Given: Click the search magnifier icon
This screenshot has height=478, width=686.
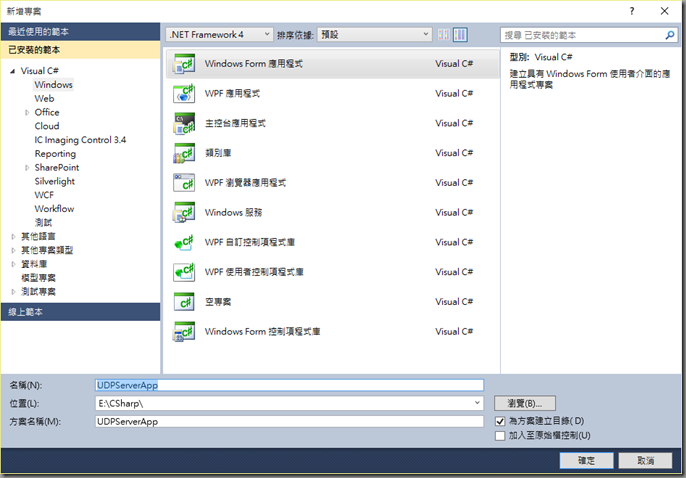Looking at the screenshot, I should (669, 35).
